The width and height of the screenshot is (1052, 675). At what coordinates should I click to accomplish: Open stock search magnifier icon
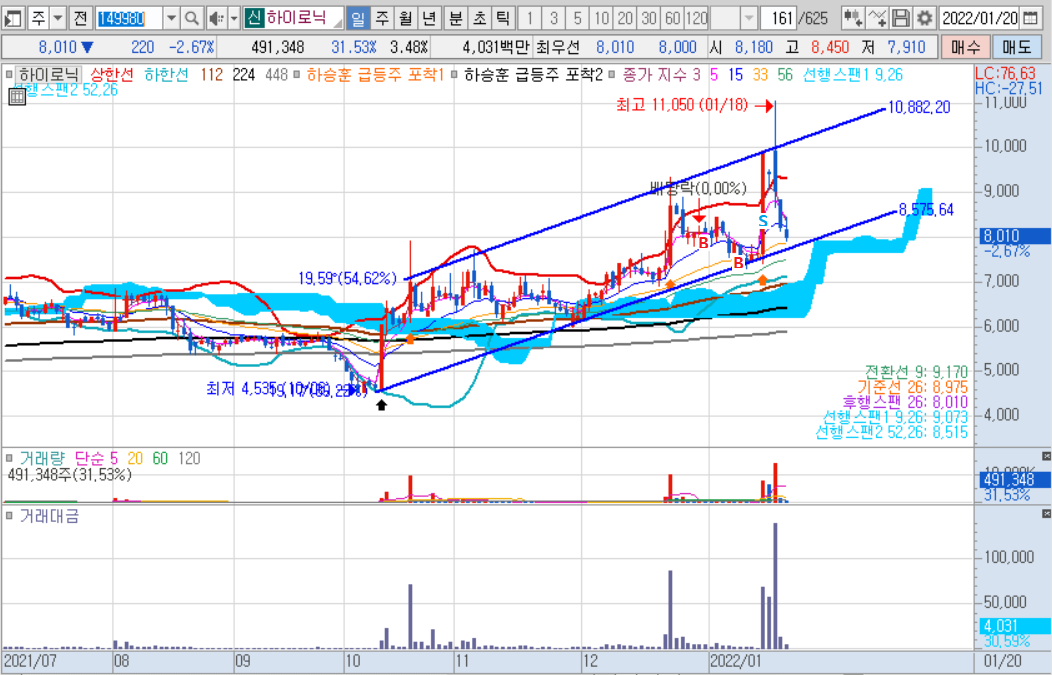(x=192, y=18)
